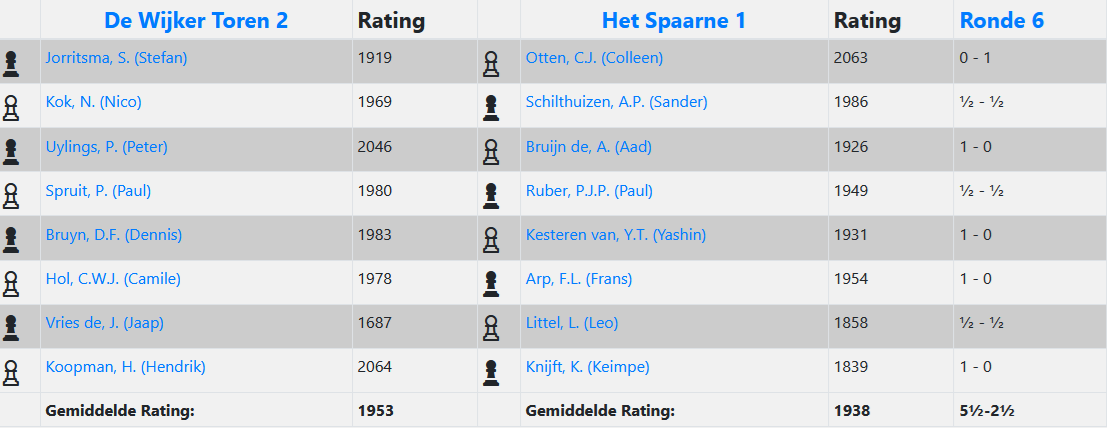This screenshot has width=1109, height=428.
Task: Click white pawn icon beside Koopman
Action: 11,372
